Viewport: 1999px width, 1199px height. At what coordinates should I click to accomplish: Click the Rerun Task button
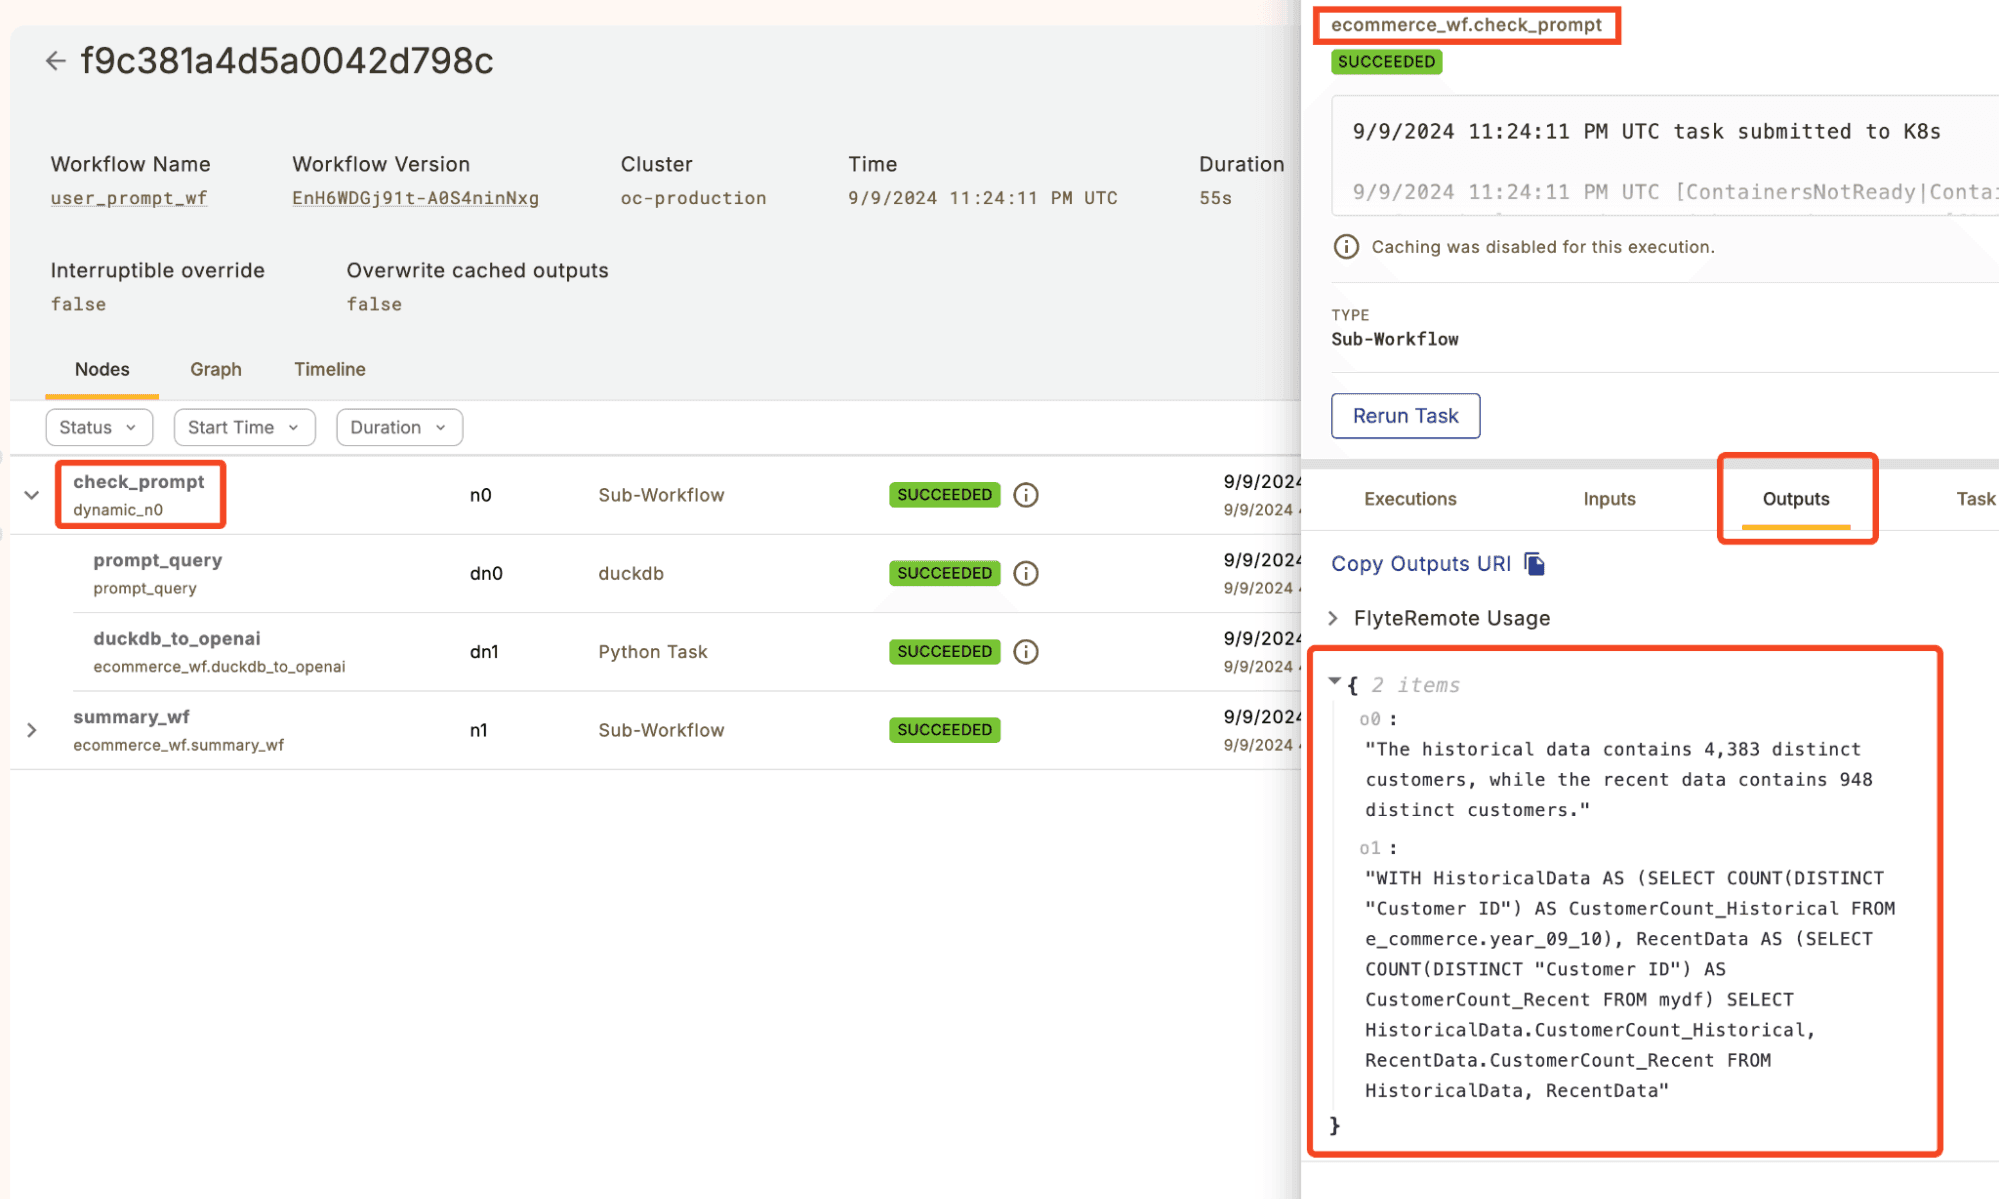1405,416
